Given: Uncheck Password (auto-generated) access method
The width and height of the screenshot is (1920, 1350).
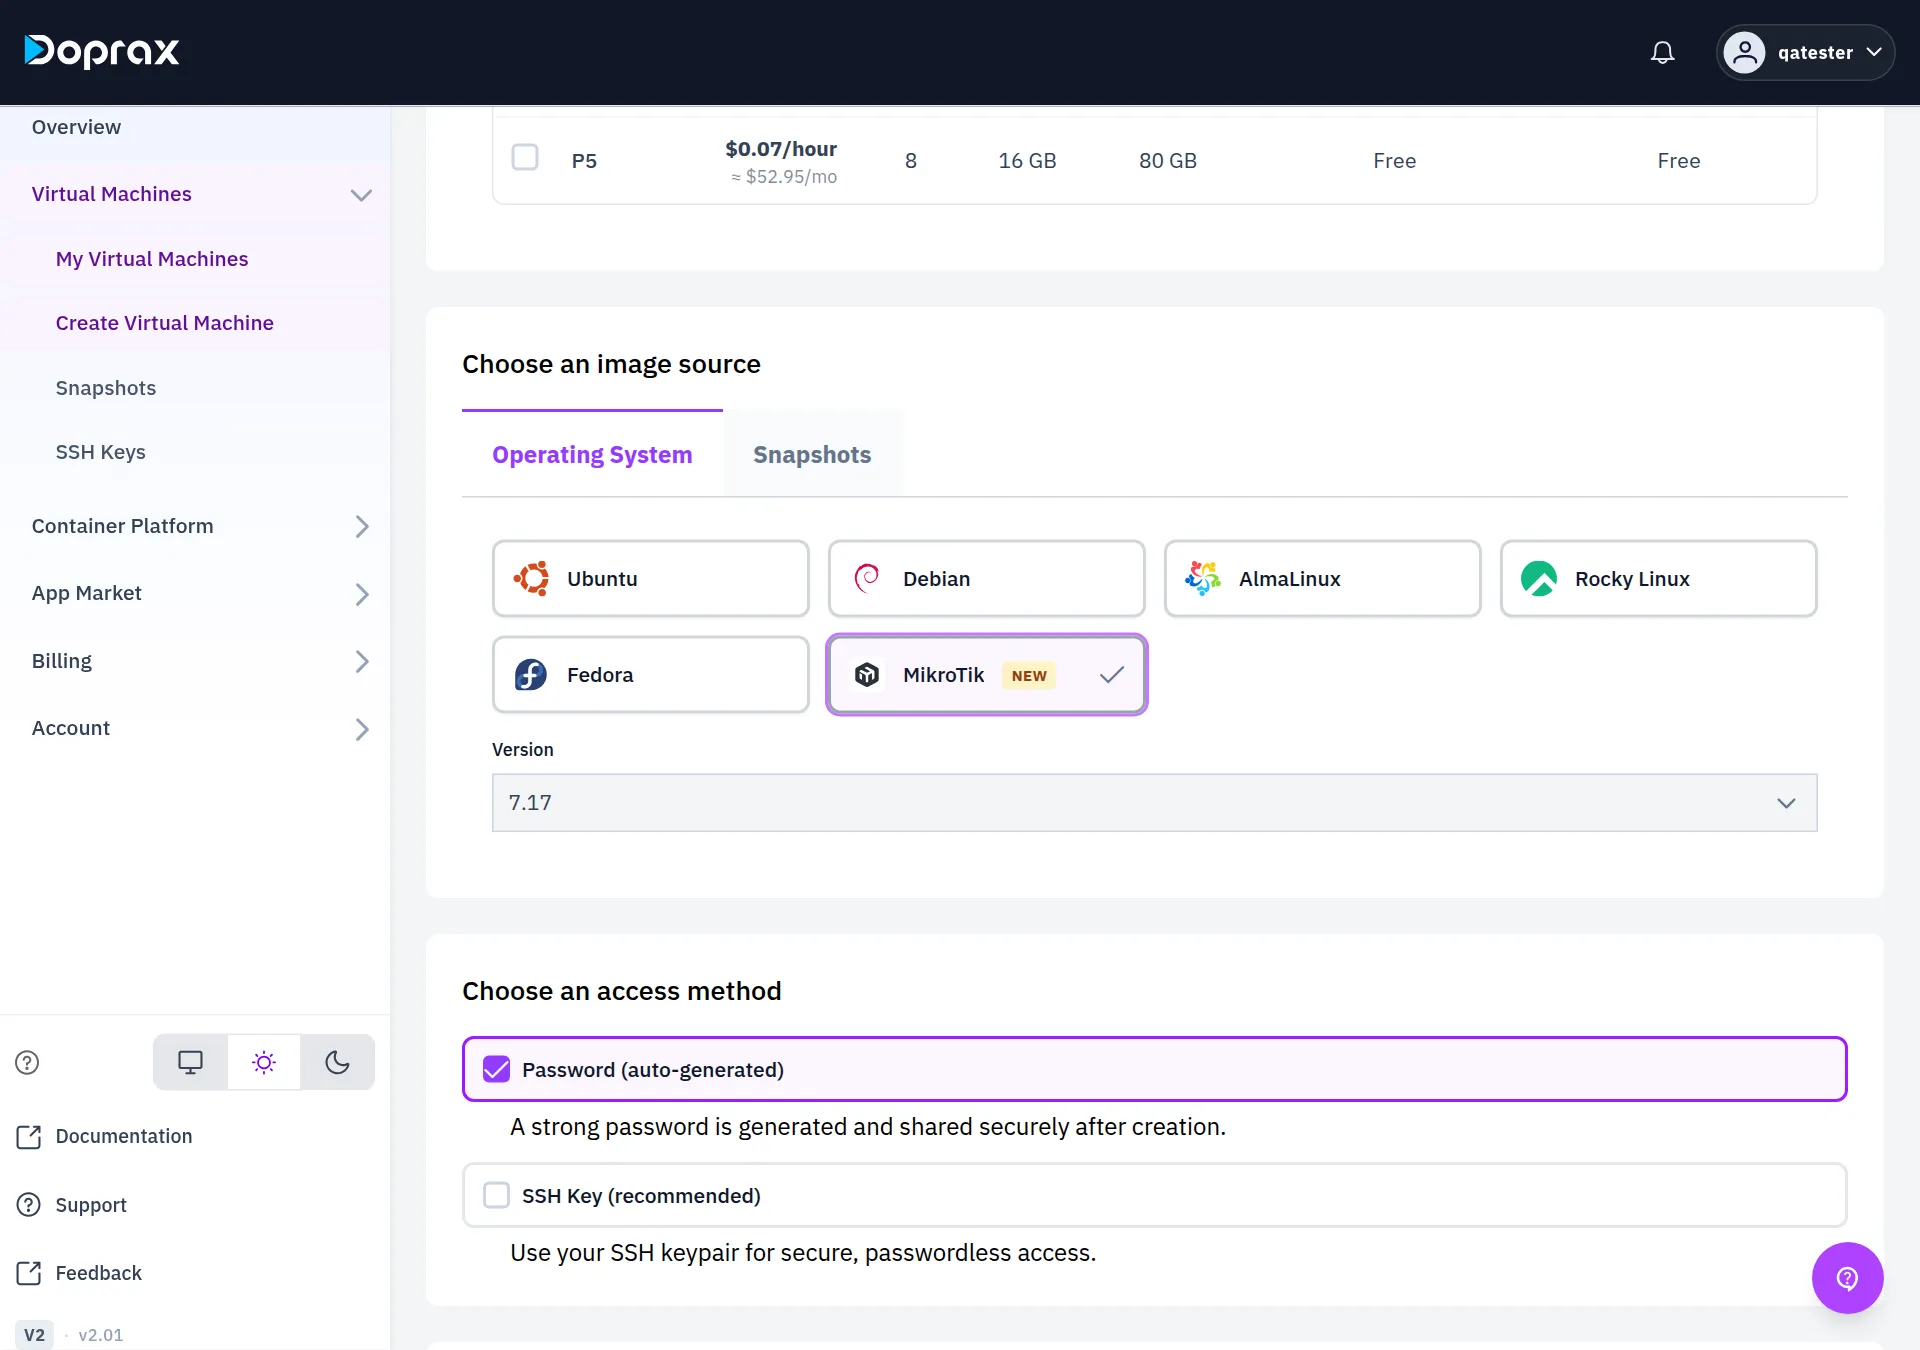Looking at the screenshot, I should (496, 1069).
